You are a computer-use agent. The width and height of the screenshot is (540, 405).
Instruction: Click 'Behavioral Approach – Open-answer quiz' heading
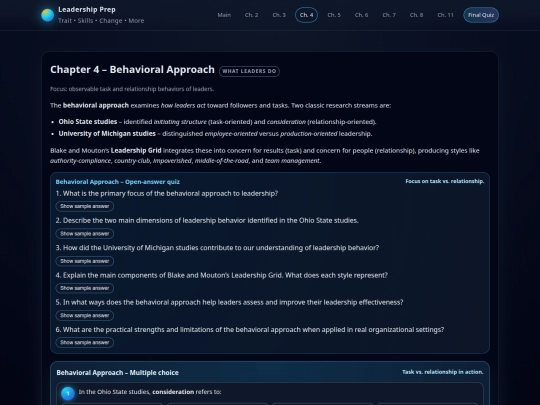point(118,182)
